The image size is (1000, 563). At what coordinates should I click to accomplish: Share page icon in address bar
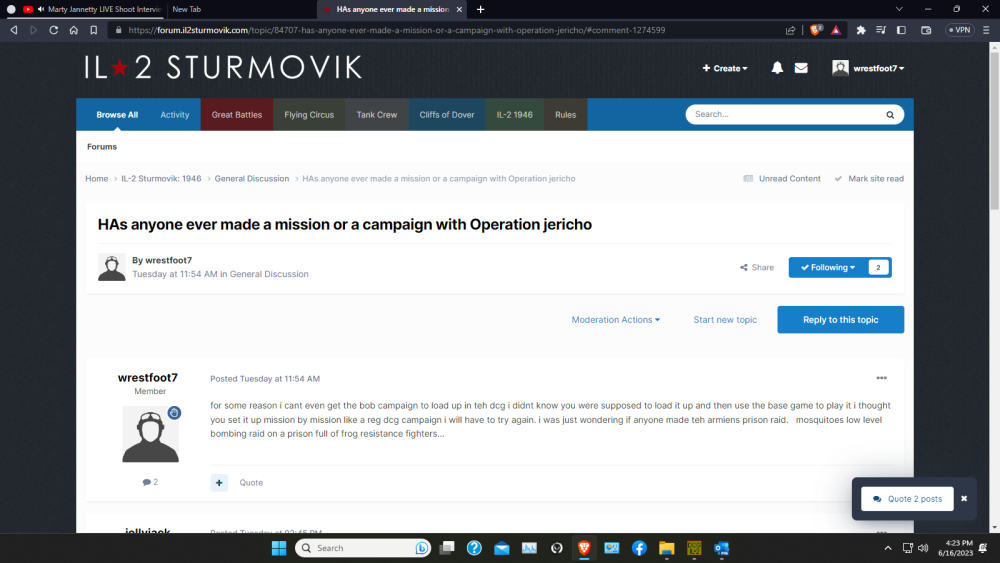[790, 30]
